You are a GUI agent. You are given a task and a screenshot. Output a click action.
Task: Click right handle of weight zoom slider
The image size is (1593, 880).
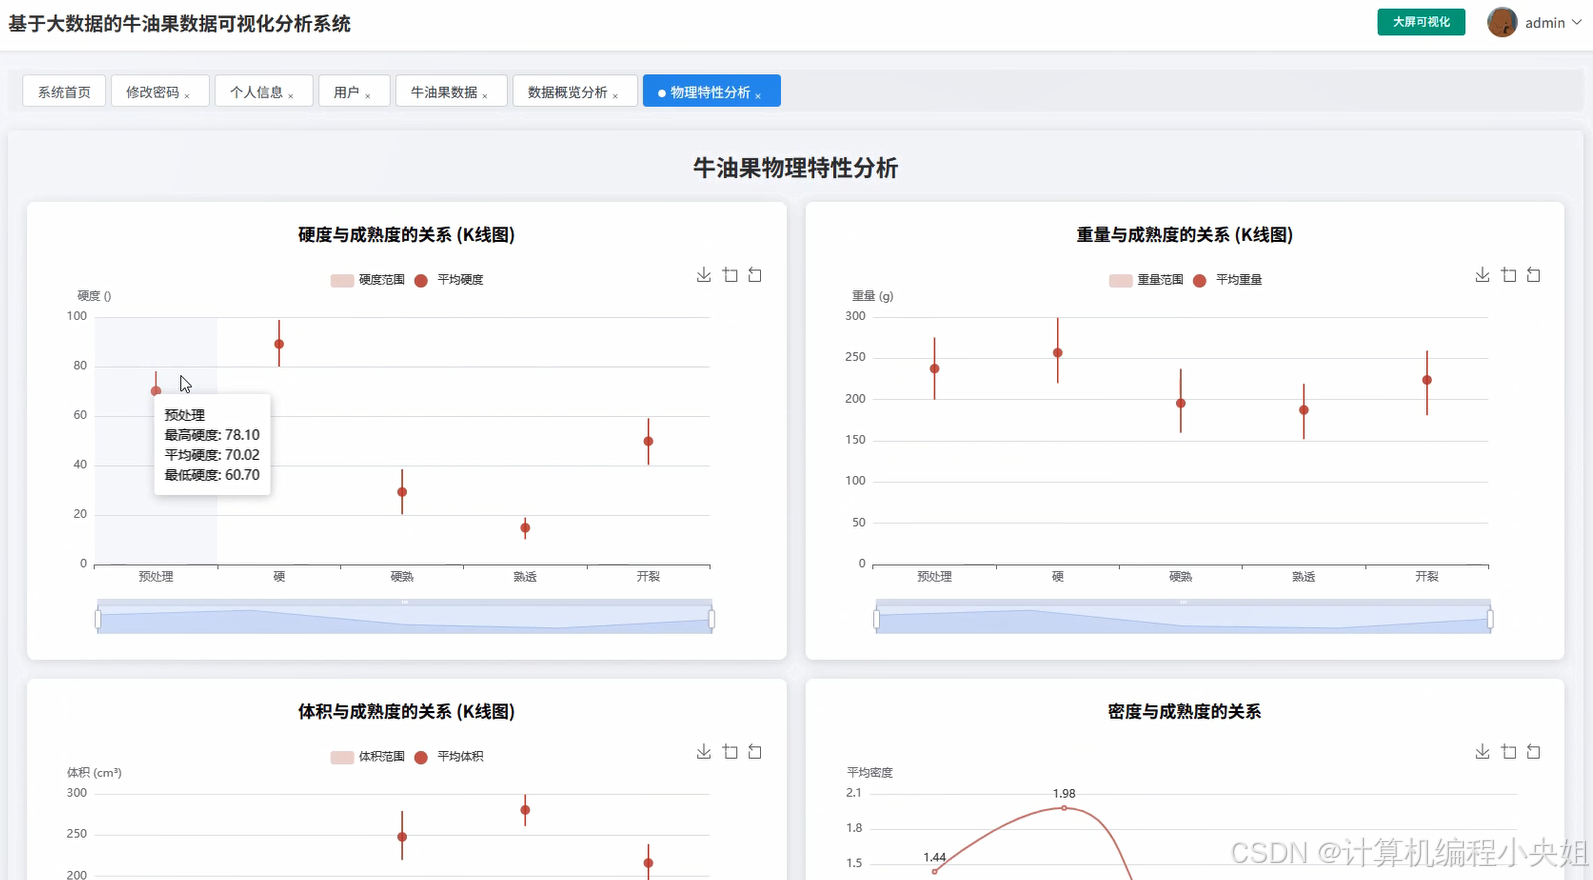[x=1490, y=619]
